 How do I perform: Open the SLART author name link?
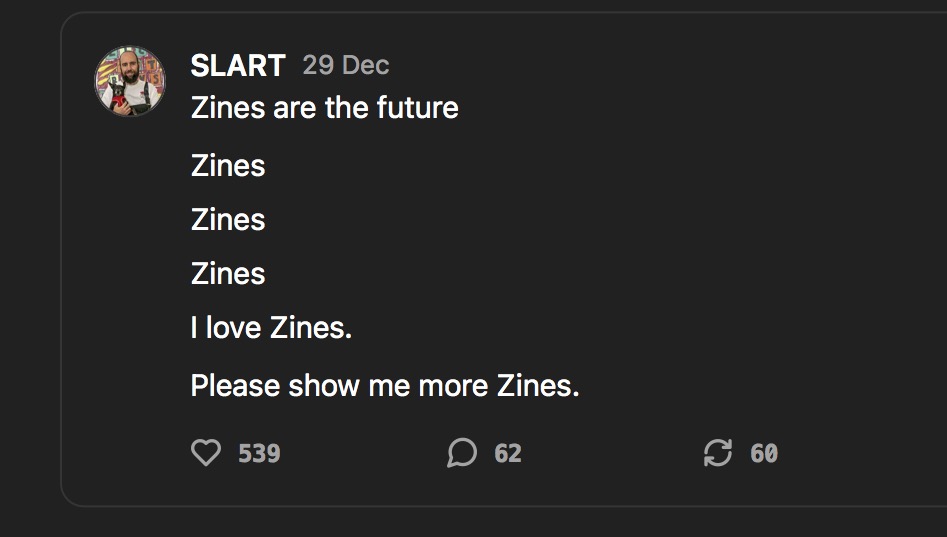pyautogui.click(x=238, y=65)
